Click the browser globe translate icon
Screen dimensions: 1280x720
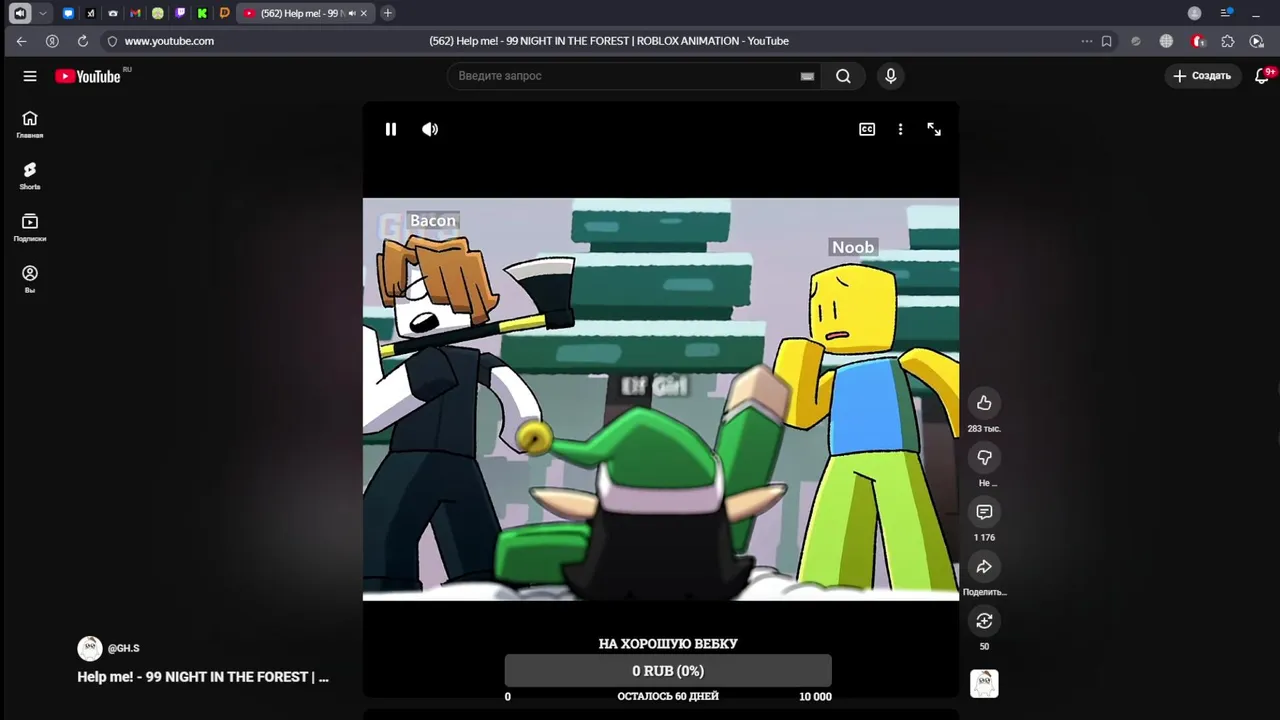pyautogui.click(x=1166, y=41)
